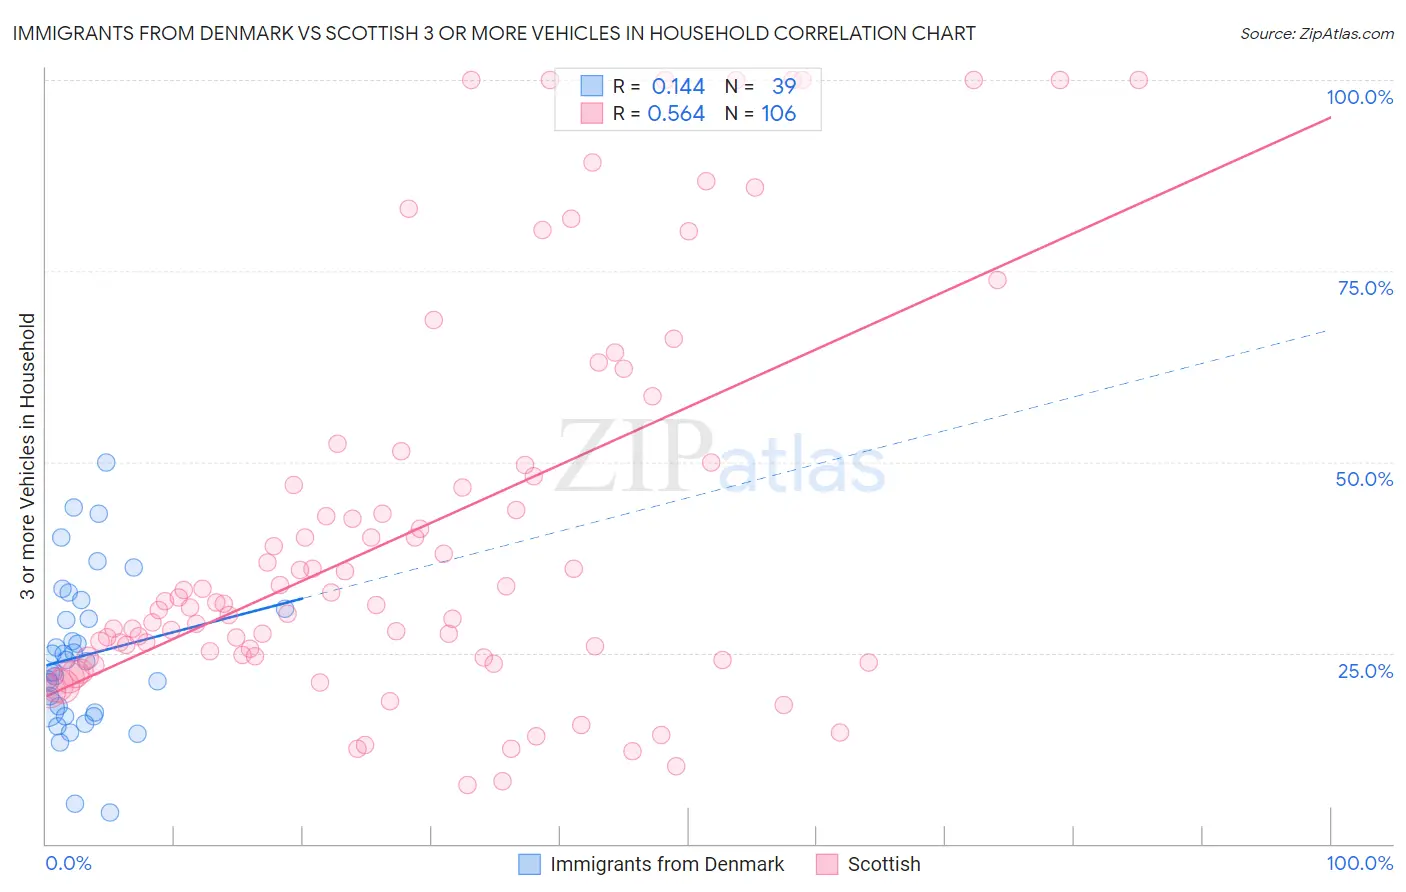Click the chart title text
Viewport: 1406px width, 892px height.
click(x=494, y=33)
